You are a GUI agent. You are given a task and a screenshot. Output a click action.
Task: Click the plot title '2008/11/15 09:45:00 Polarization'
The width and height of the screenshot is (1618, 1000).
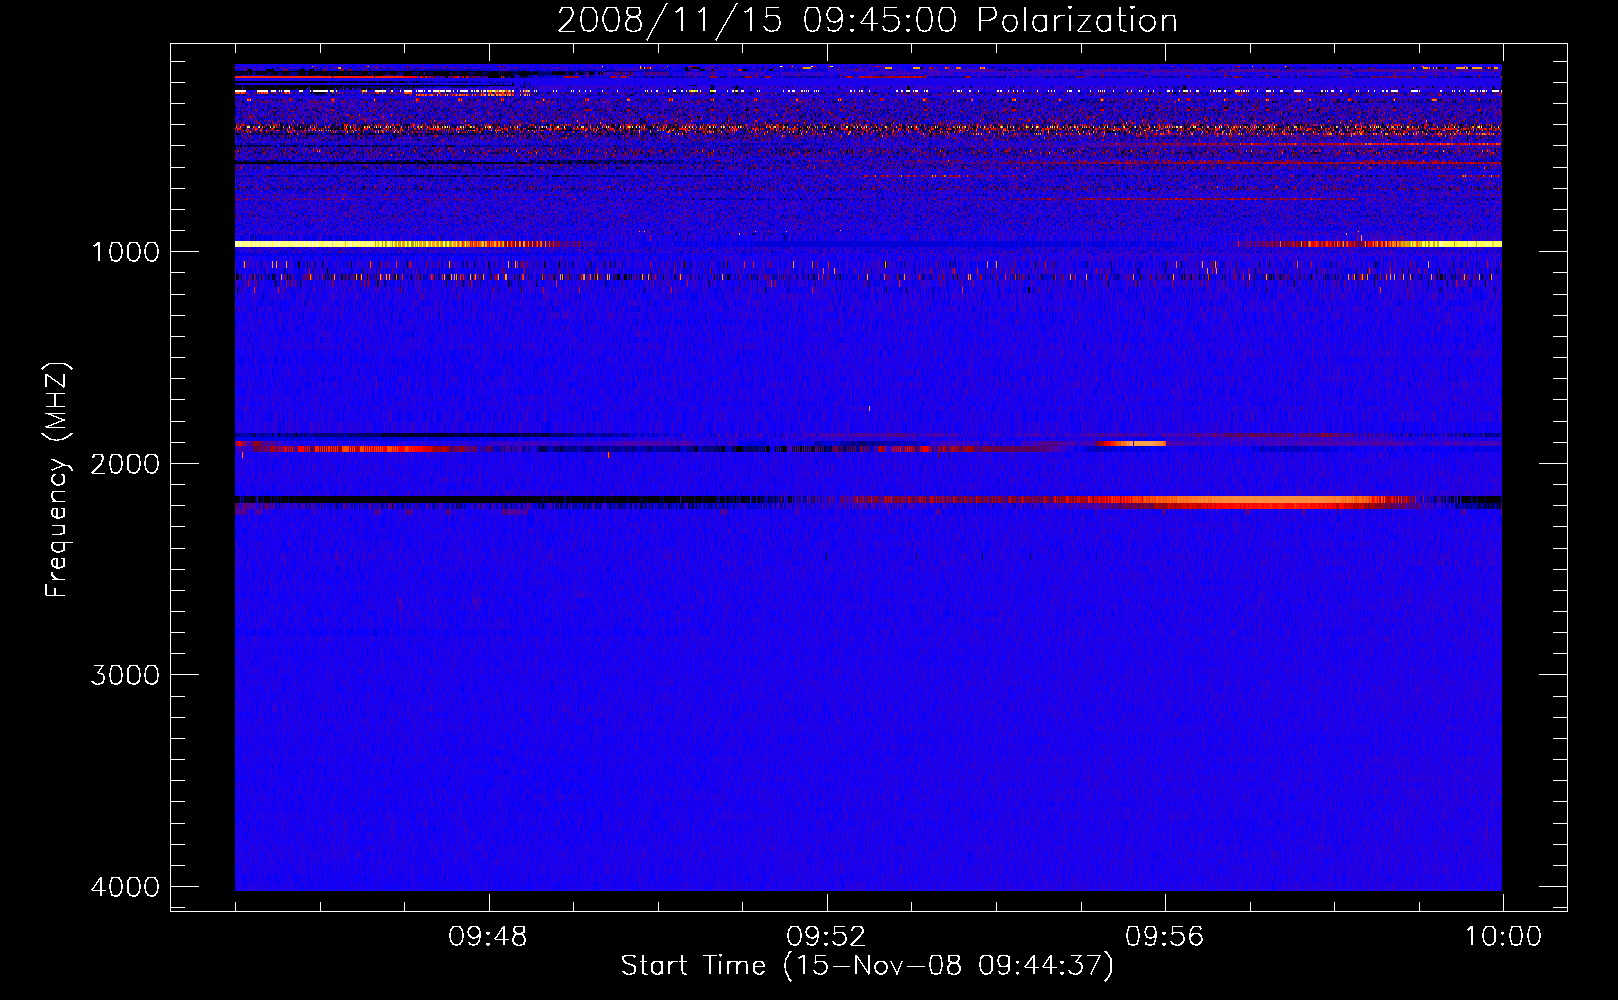coord(867,20)
